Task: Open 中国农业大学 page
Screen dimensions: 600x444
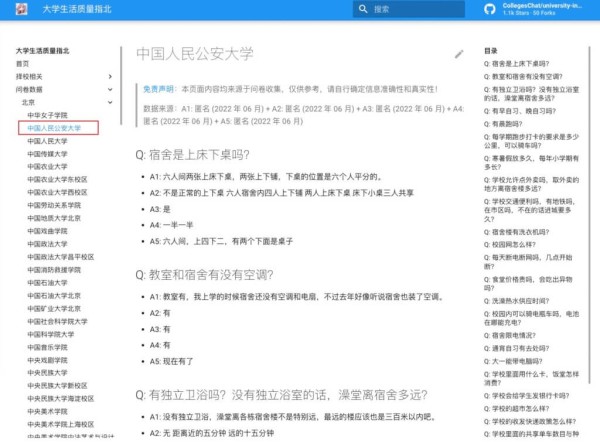Action: pyautogui.click(x=47, y=166)
